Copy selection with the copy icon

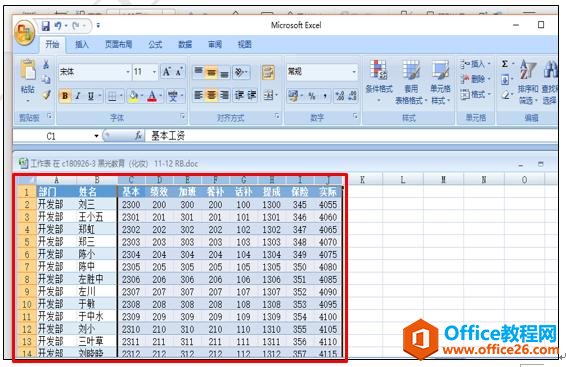(46, 79)
